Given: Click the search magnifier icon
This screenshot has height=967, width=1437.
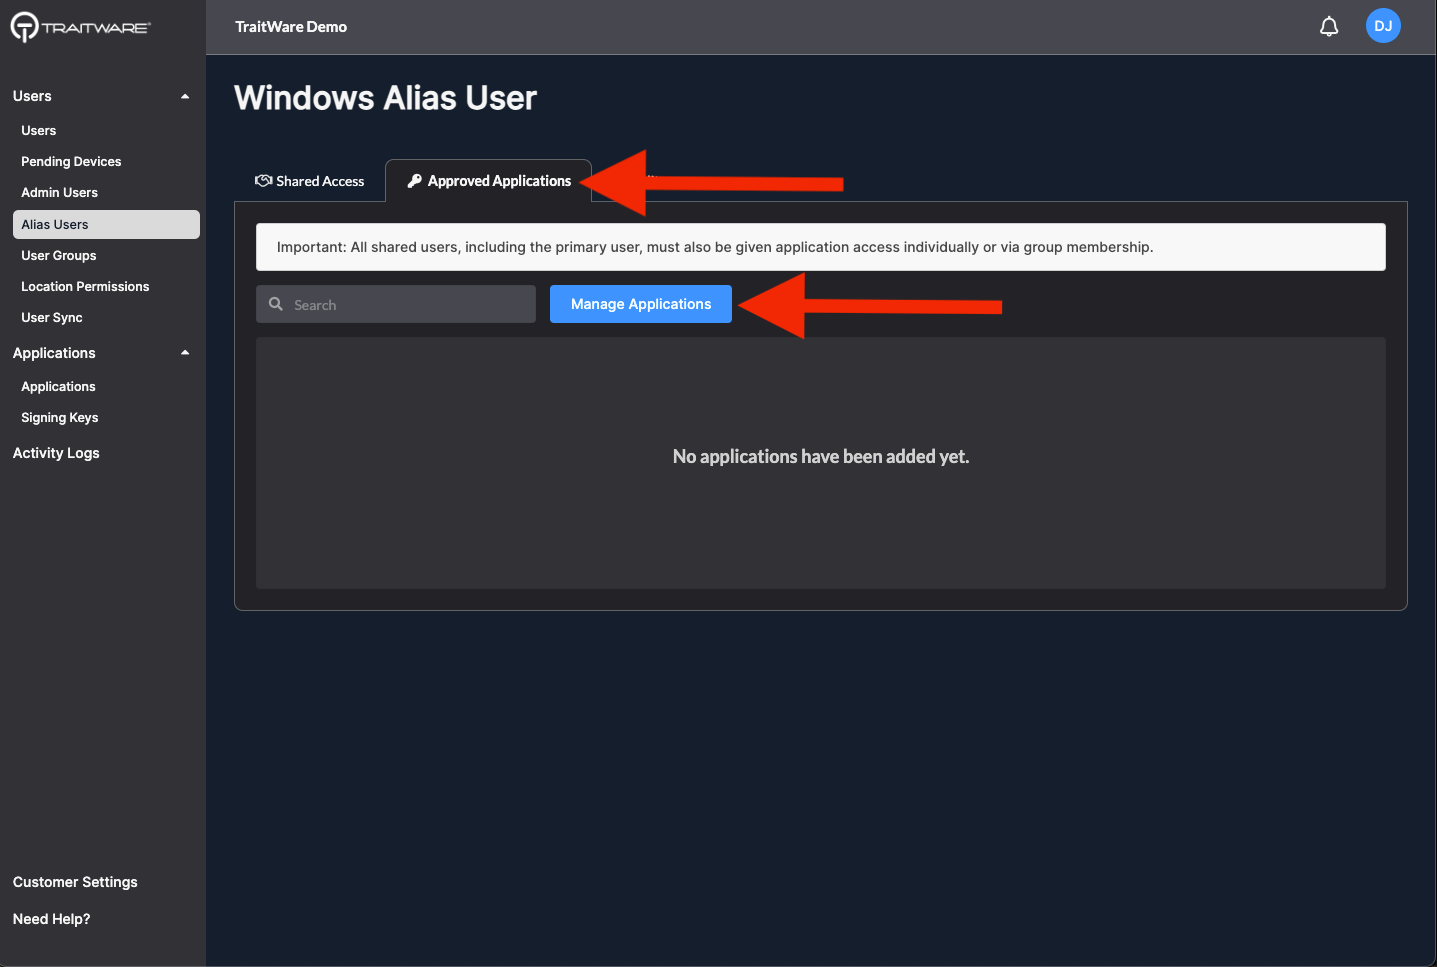Looking at the screenshot, I should (x=276, y=304).
